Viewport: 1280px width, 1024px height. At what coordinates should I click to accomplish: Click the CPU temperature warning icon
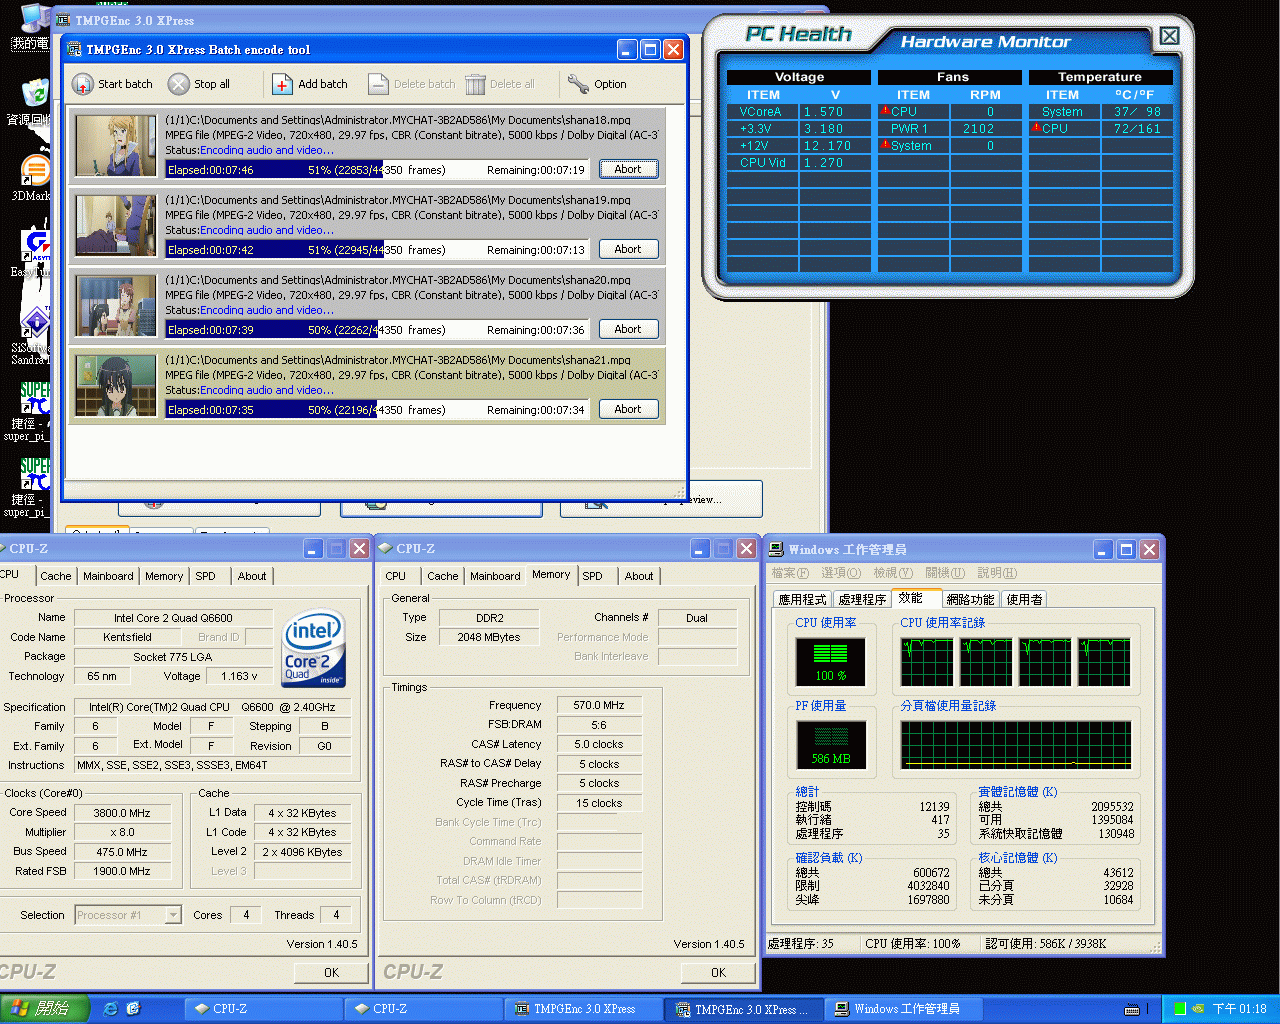click(1036, 128)
